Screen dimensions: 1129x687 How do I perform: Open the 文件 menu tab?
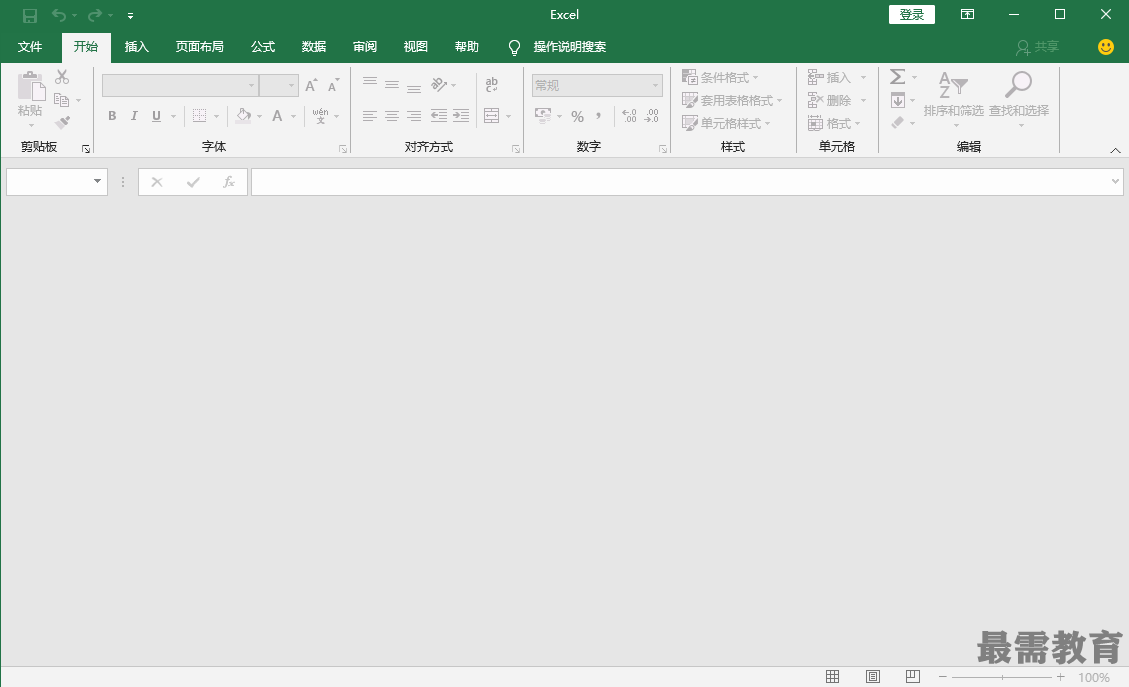[x=30, y=47]
